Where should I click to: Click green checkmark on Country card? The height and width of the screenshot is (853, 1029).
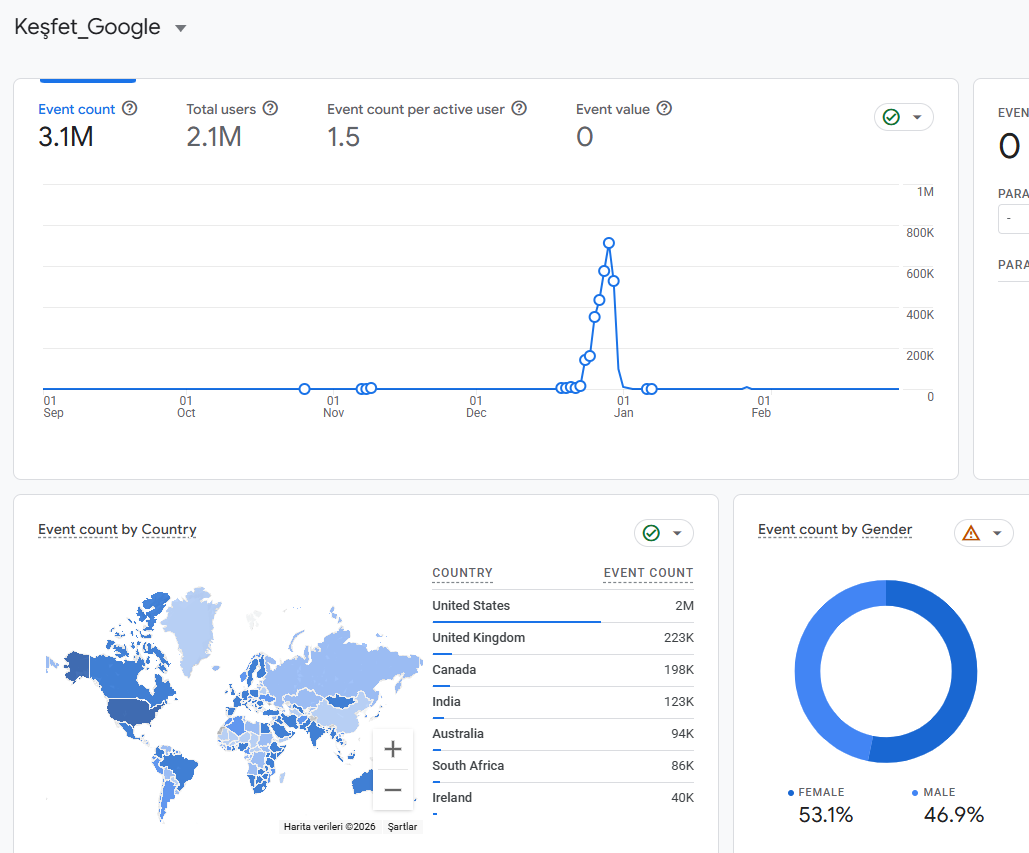click(651, 533)
